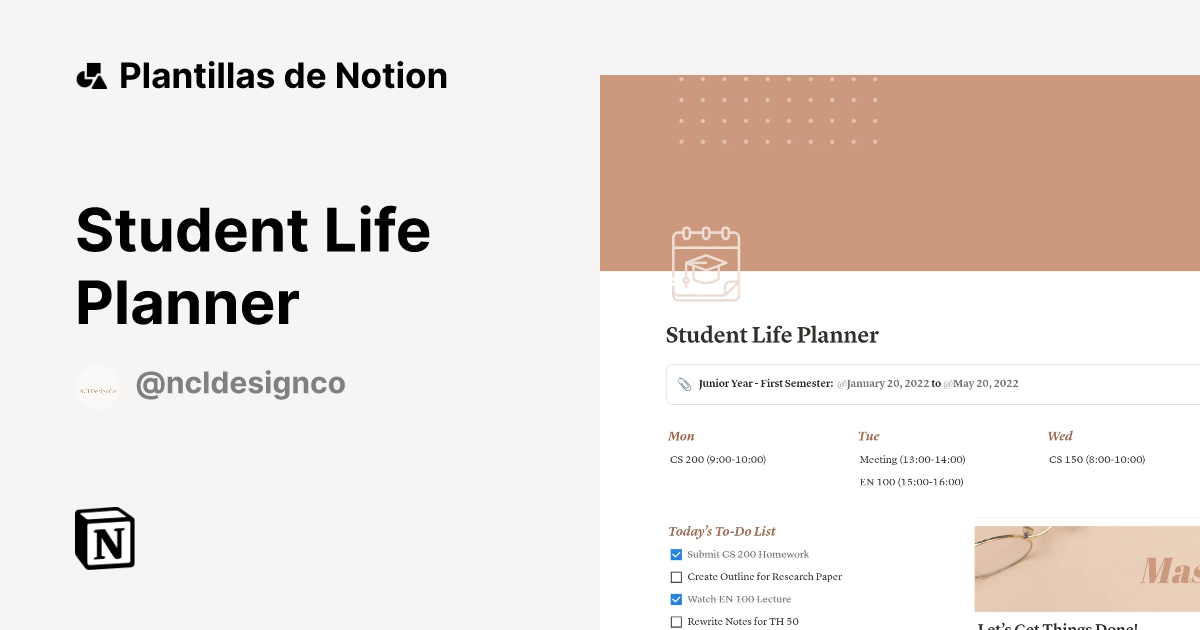Click the paperclip icon in the semester callout

tap(683, 383)
